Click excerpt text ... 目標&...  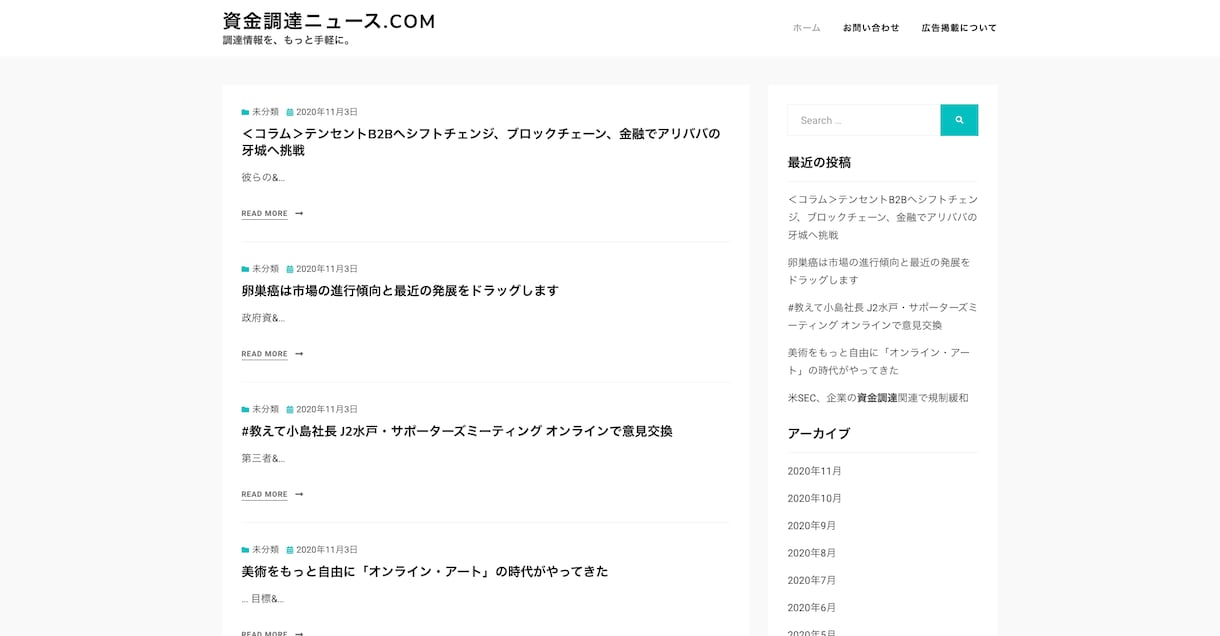click(262, 599)
